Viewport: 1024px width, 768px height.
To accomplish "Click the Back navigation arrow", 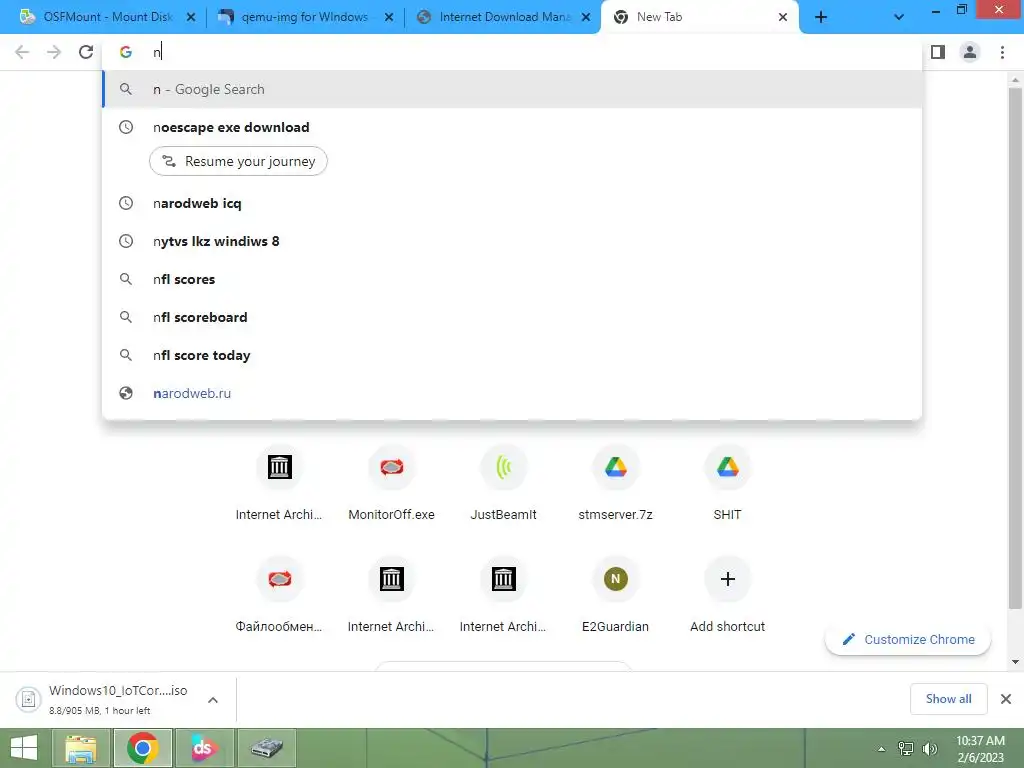I will (x=22, y=52).
